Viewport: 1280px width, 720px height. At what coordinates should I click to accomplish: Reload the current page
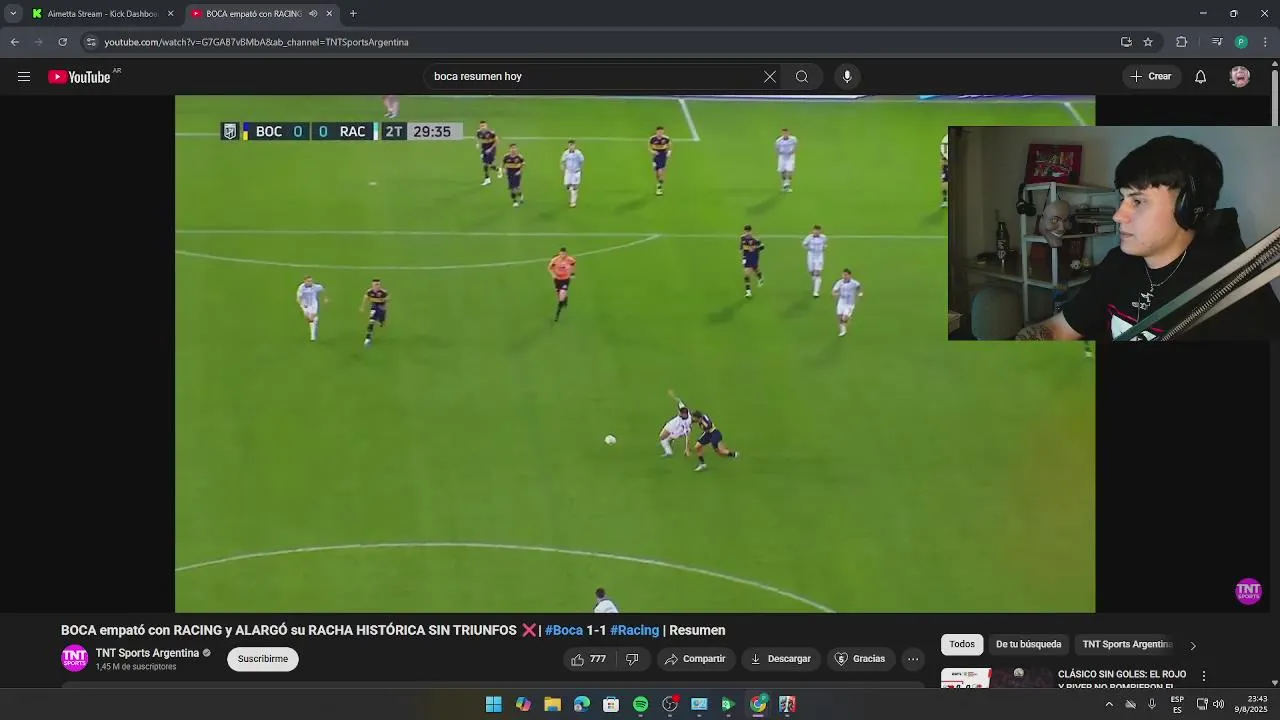pos(63,42)
